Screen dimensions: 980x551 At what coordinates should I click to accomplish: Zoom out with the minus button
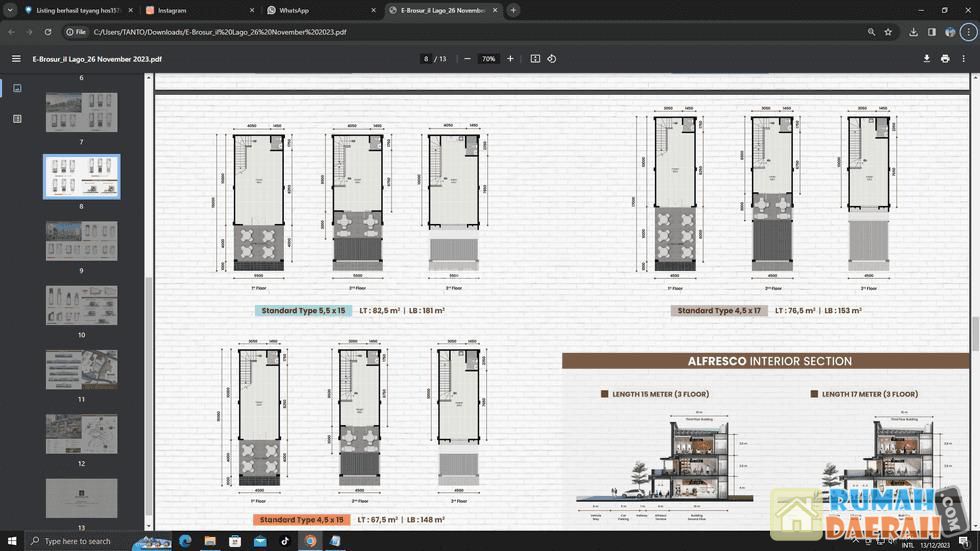pos(467,59)
